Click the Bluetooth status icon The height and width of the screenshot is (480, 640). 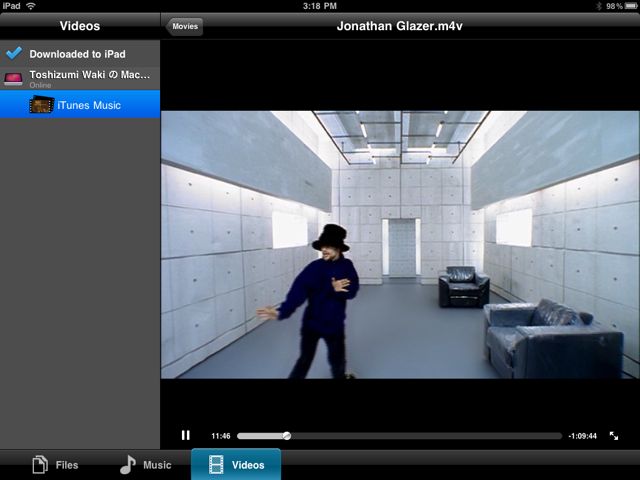point(599,6)
